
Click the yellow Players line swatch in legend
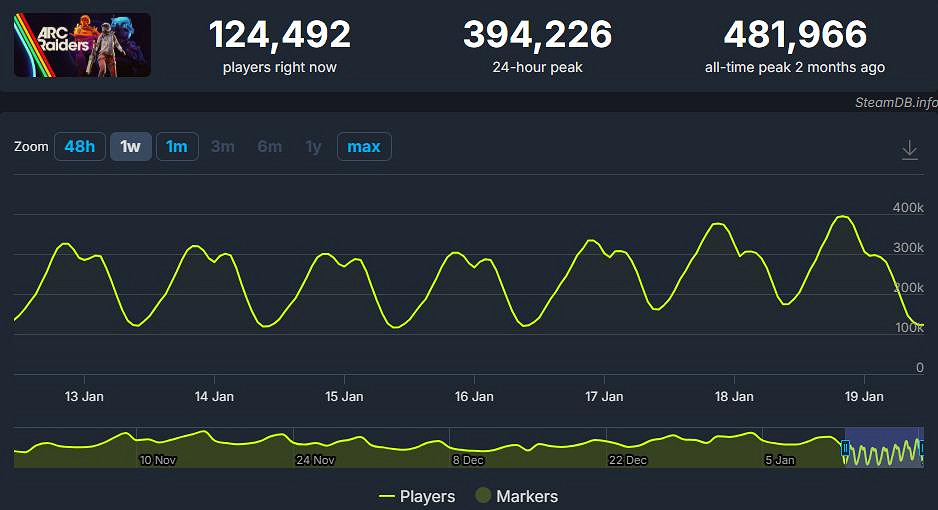(x=387, y=496)
